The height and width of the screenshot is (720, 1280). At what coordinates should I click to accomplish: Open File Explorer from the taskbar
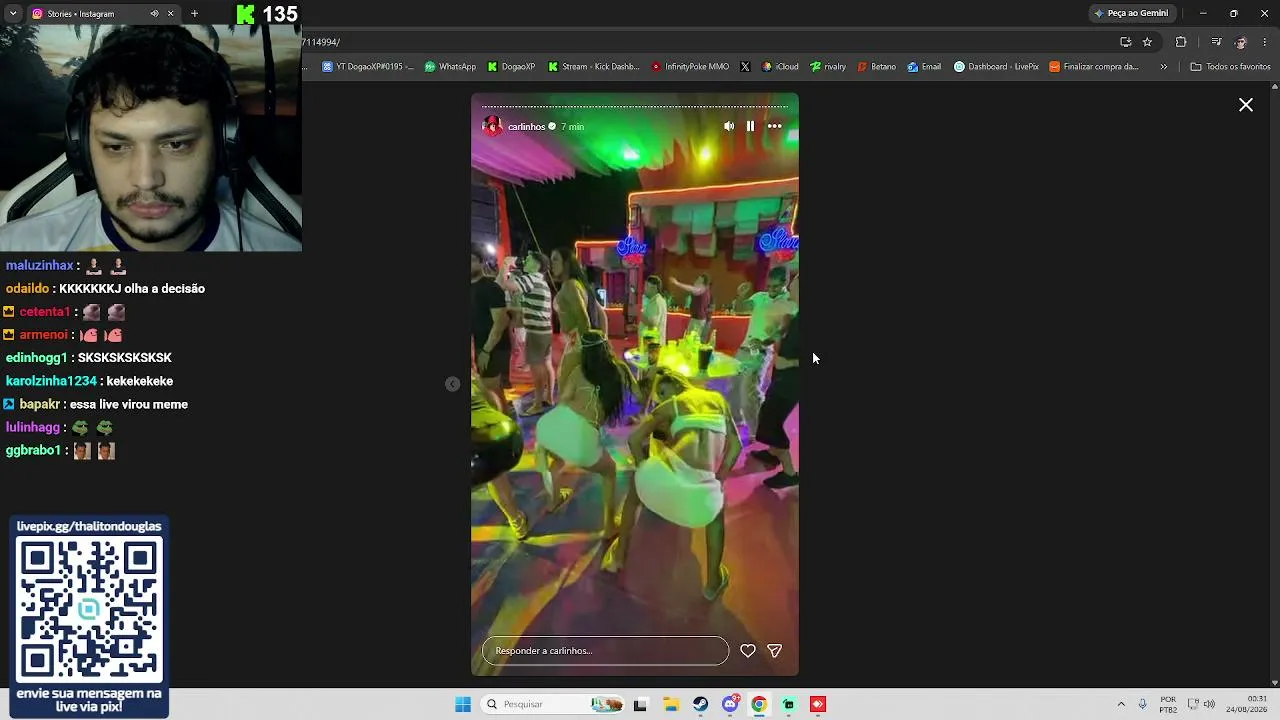coord(671,704)
